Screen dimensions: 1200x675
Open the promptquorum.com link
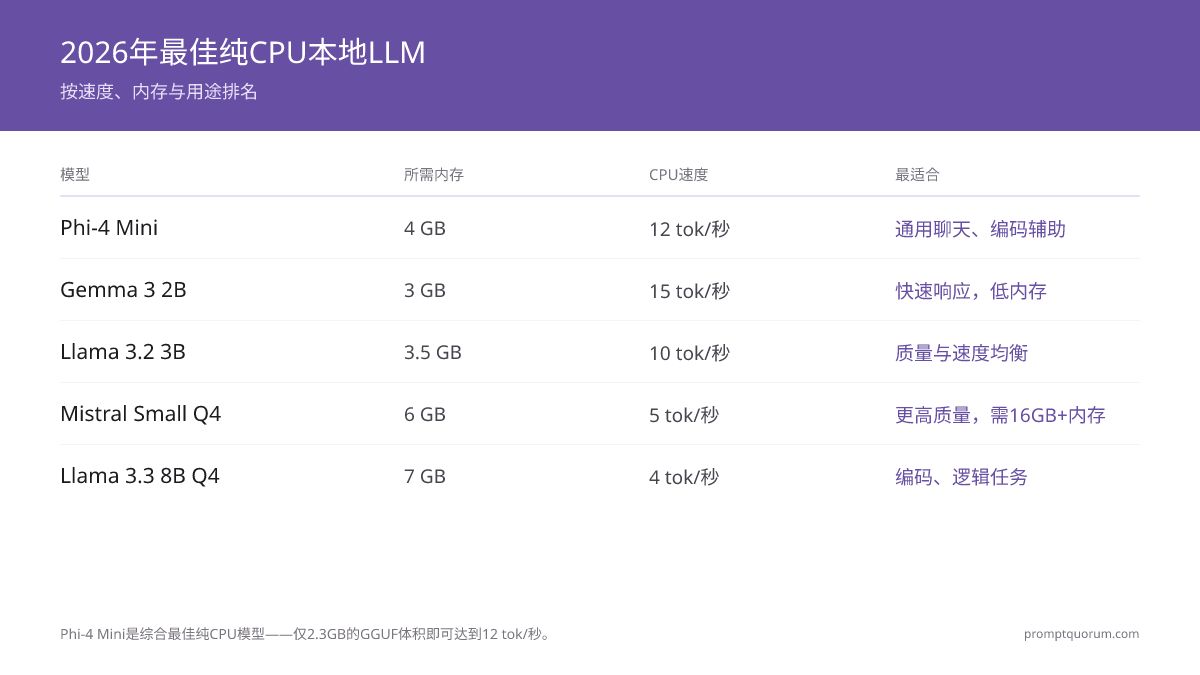1081,634
